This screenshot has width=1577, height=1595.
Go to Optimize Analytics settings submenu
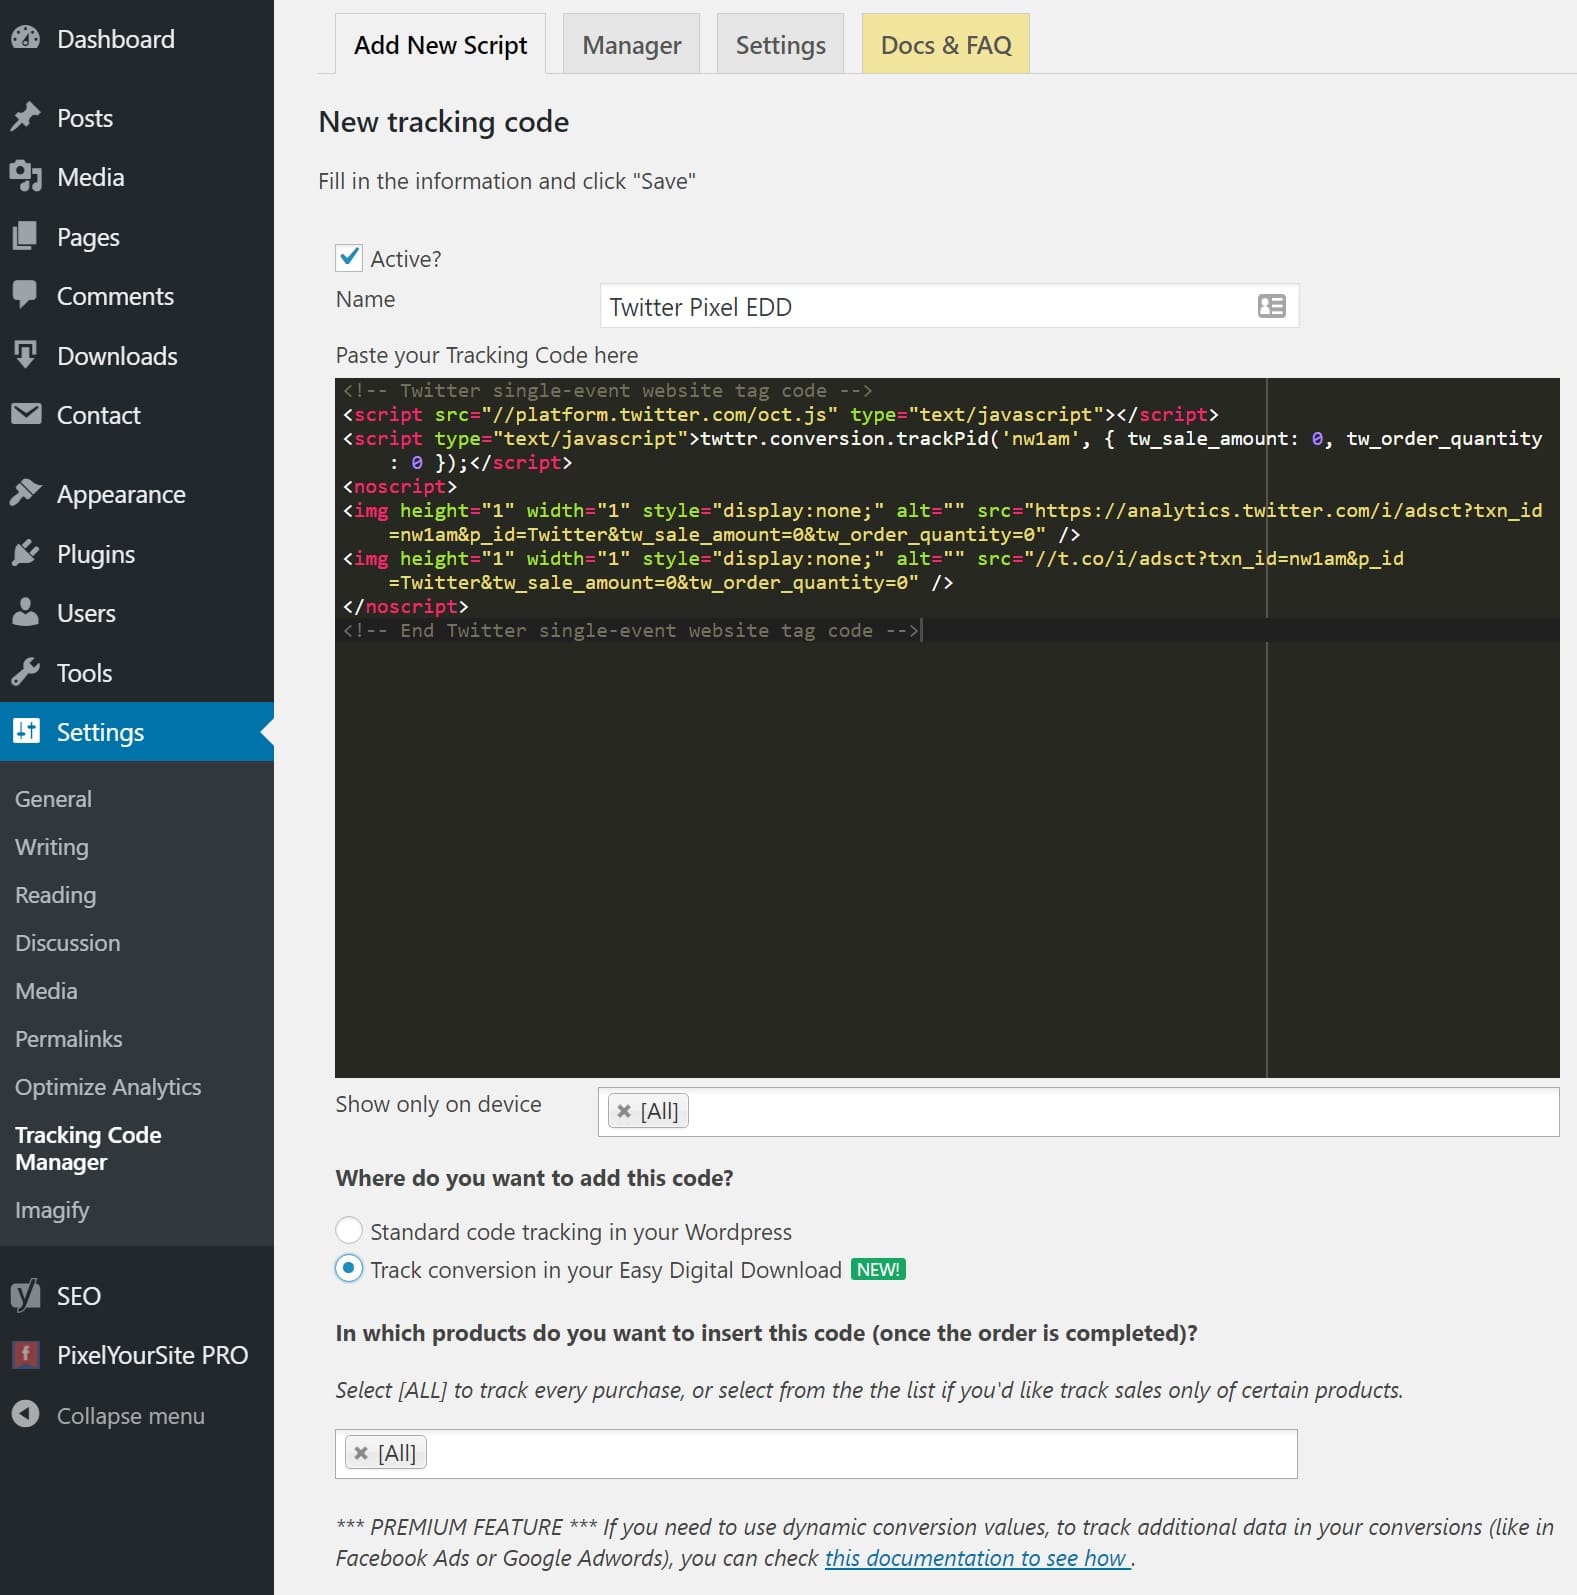[108, 1087]
